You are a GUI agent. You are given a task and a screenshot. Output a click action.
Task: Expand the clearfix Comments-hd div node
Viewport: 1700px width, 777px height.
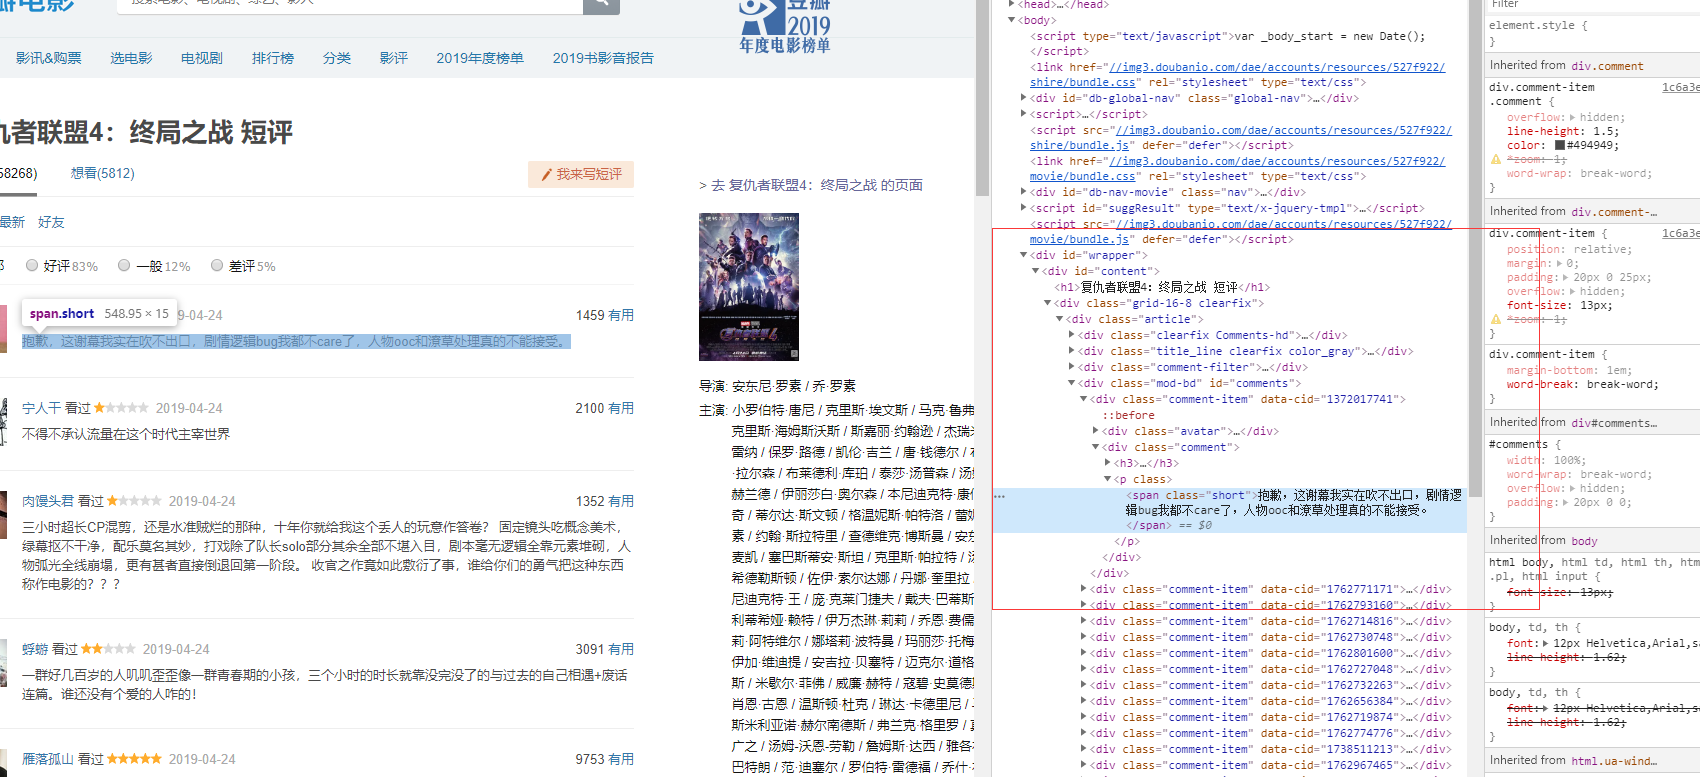(1072, 335)
